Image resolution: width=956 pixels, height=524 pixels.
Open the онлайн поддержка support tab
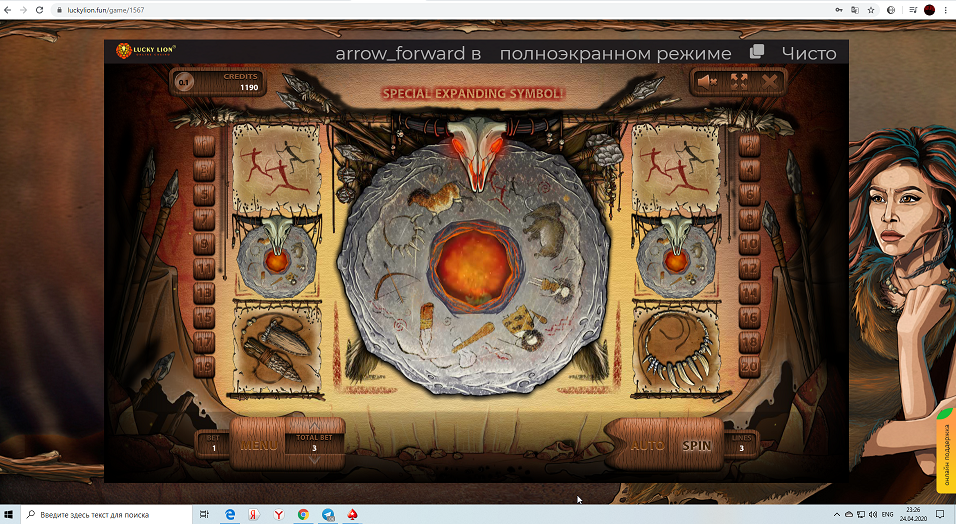pos(946,451)
